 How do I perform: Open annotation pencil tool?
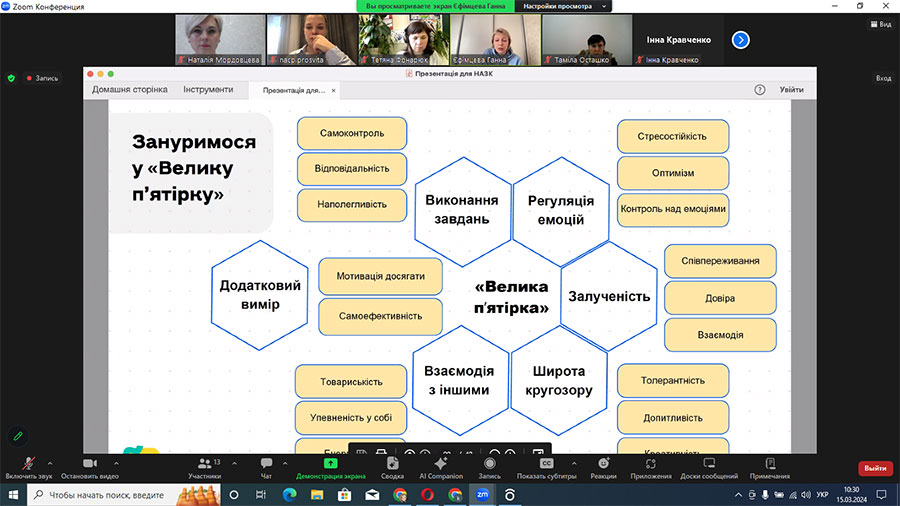(18, 437)
